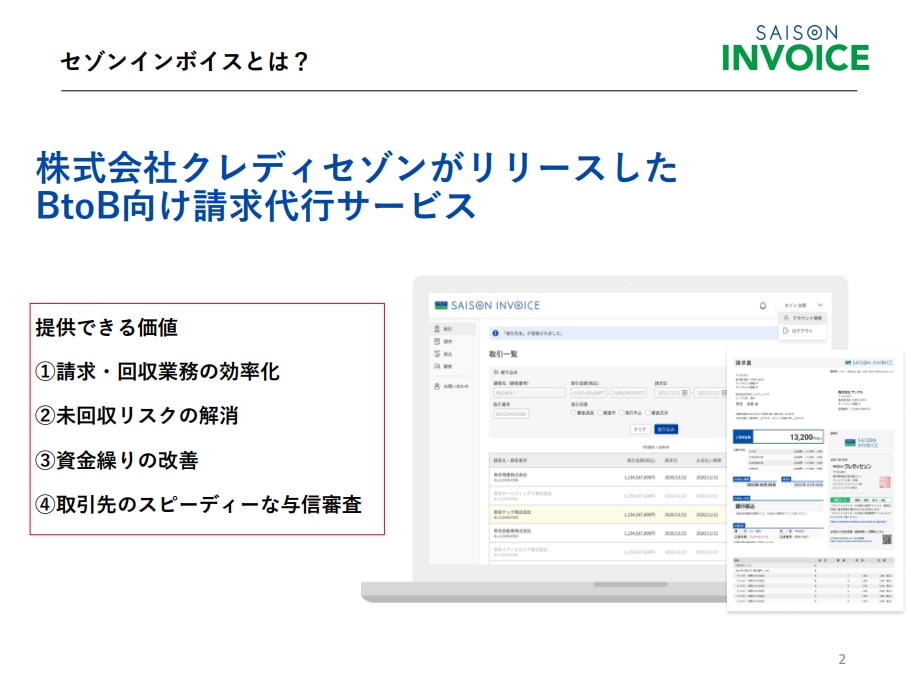Open the calendar icon in the first date field
The width and height of the screenshot is (917, 690).
685,393
